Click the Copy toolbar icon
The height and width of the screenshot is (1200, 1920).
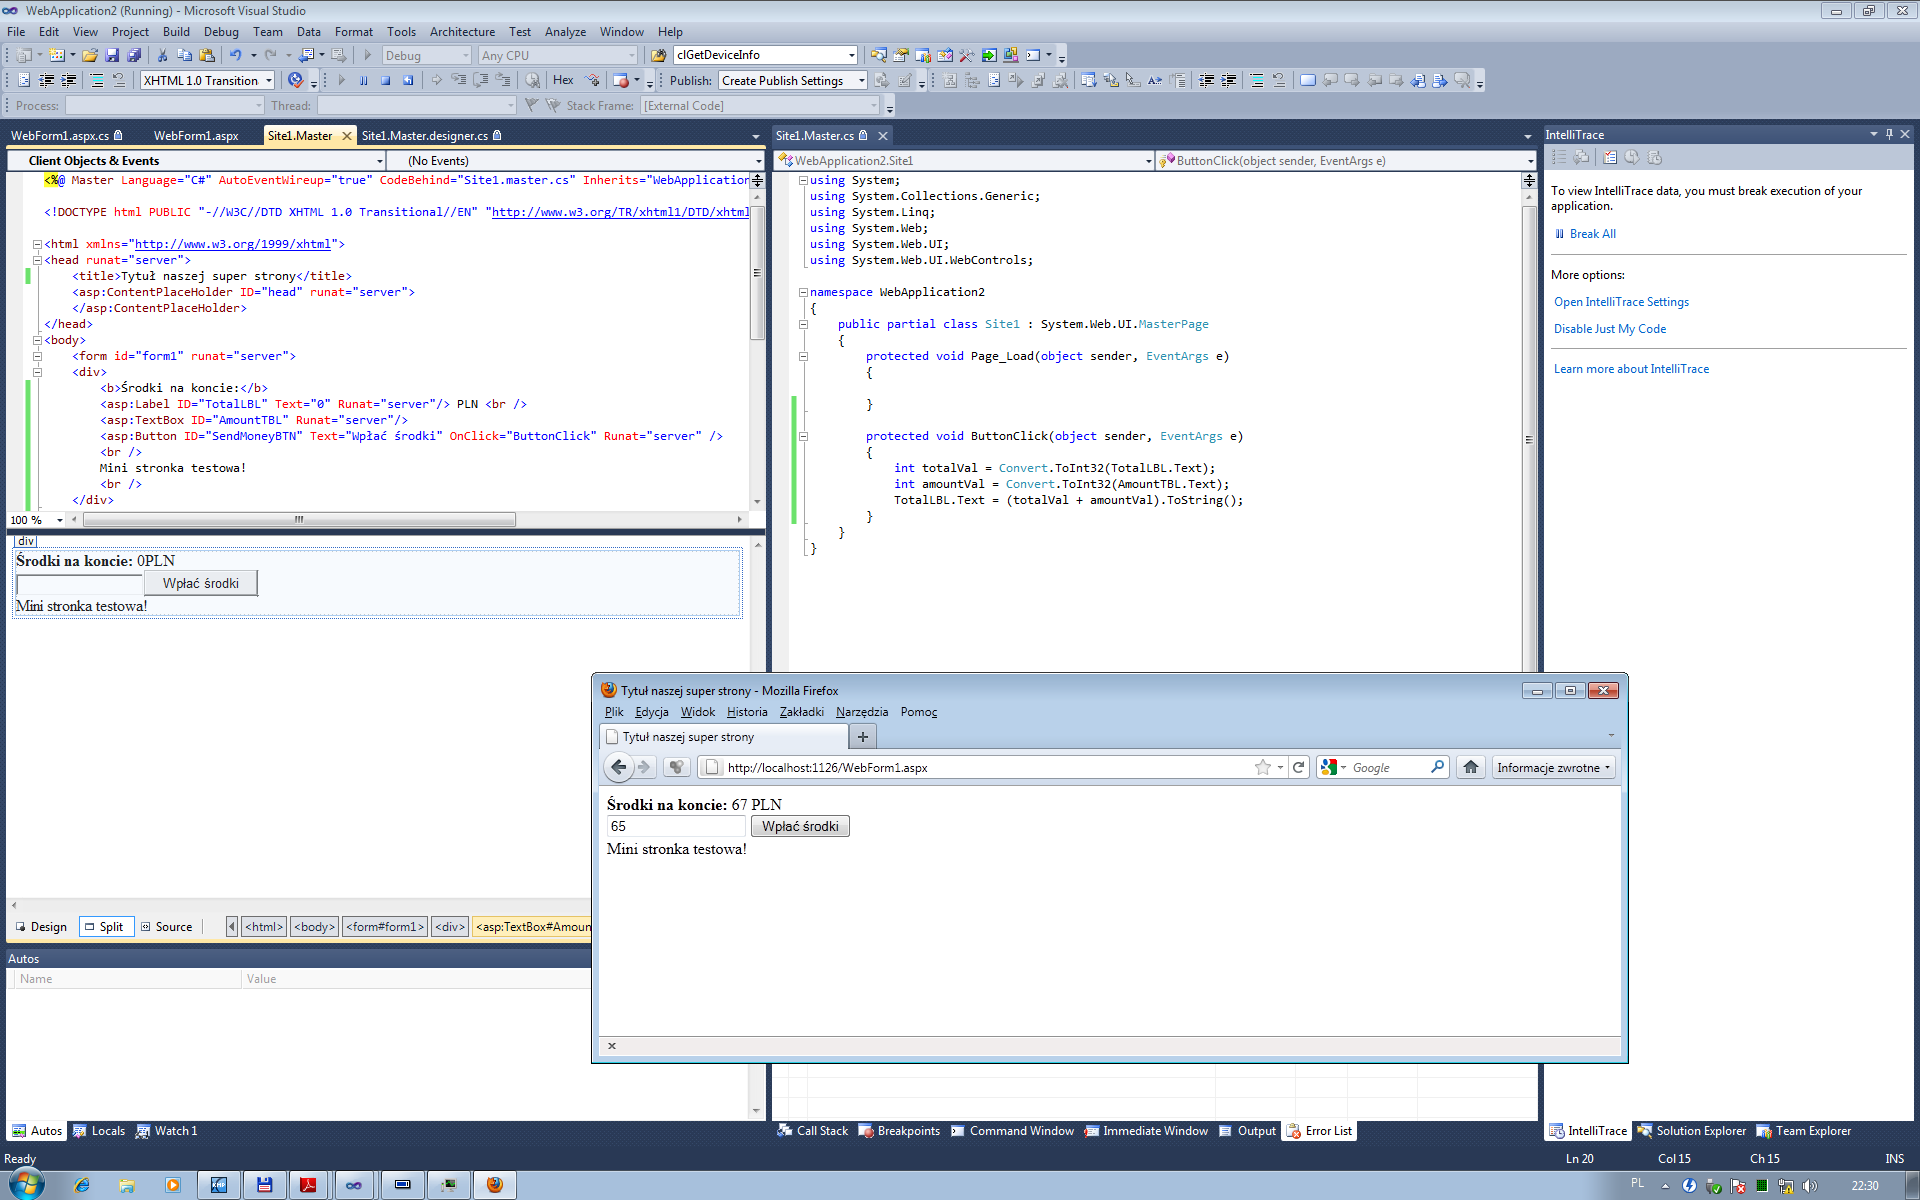[184, 55]
